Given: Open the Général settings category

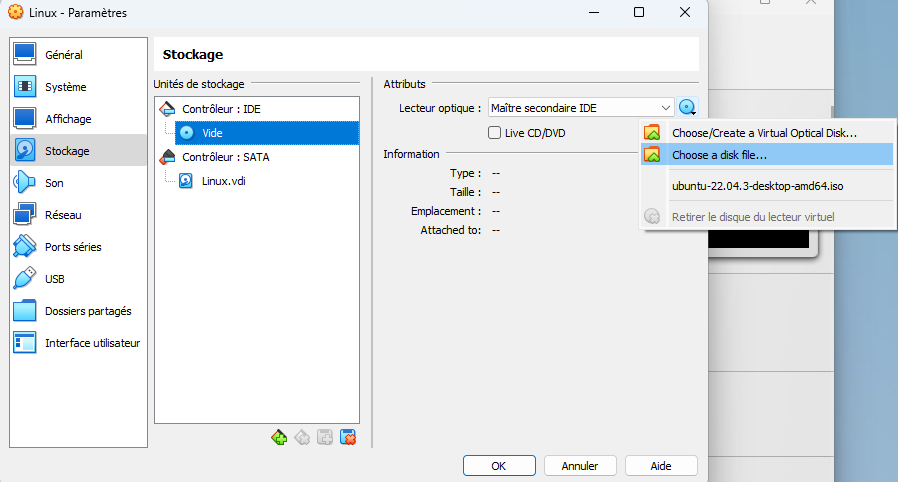Looking at the screenshot, I should click(78, 54).
